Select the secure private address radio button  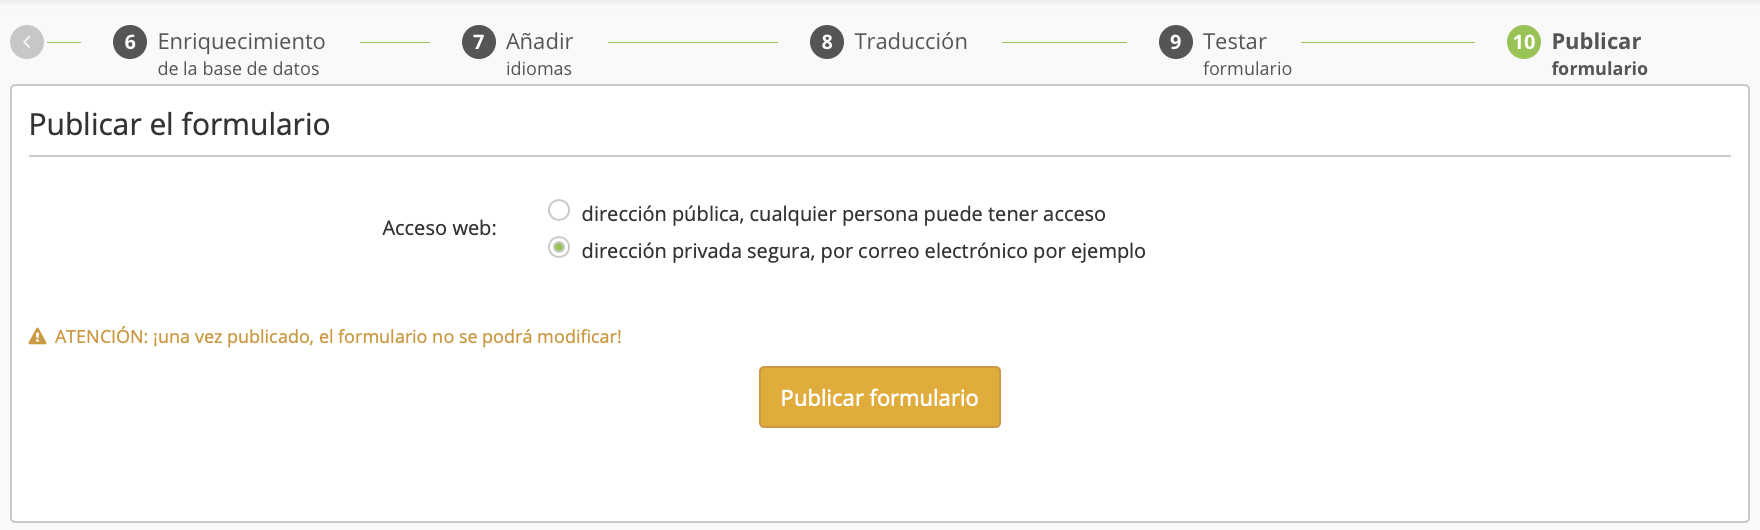click(559, 247)
